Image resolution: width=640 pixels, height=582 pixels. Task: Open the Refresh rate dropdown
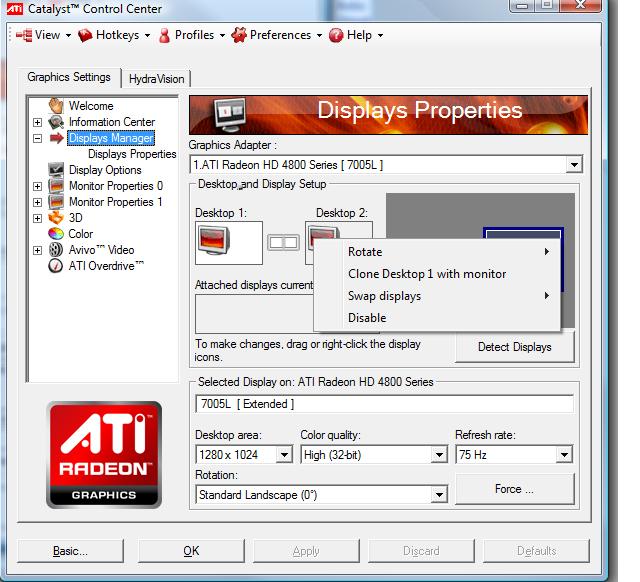click(x=564, y=454)
